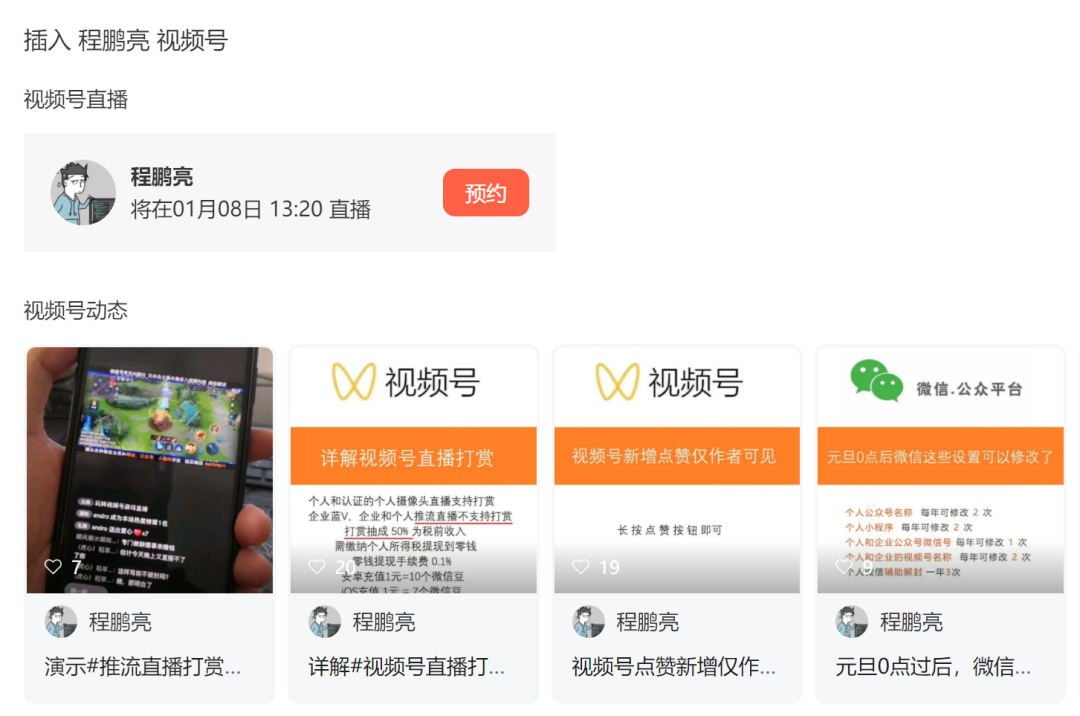The width and height of the screenshot is (1080, 716).
Task: Select the 元旦0点过后，微信 video title
Action: (x=933, y=666)
